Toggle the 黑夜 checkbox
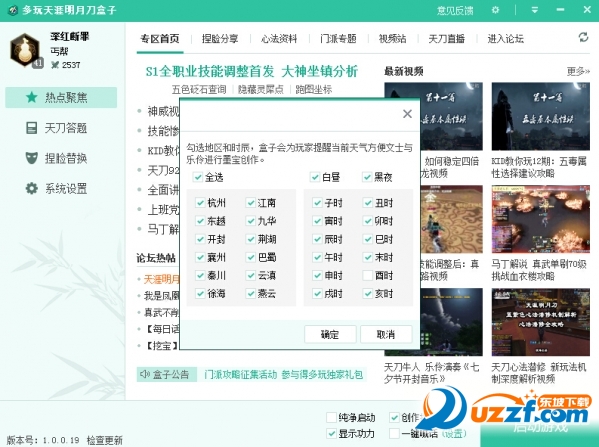Viewport: 599px width, 447px height. 367,177
